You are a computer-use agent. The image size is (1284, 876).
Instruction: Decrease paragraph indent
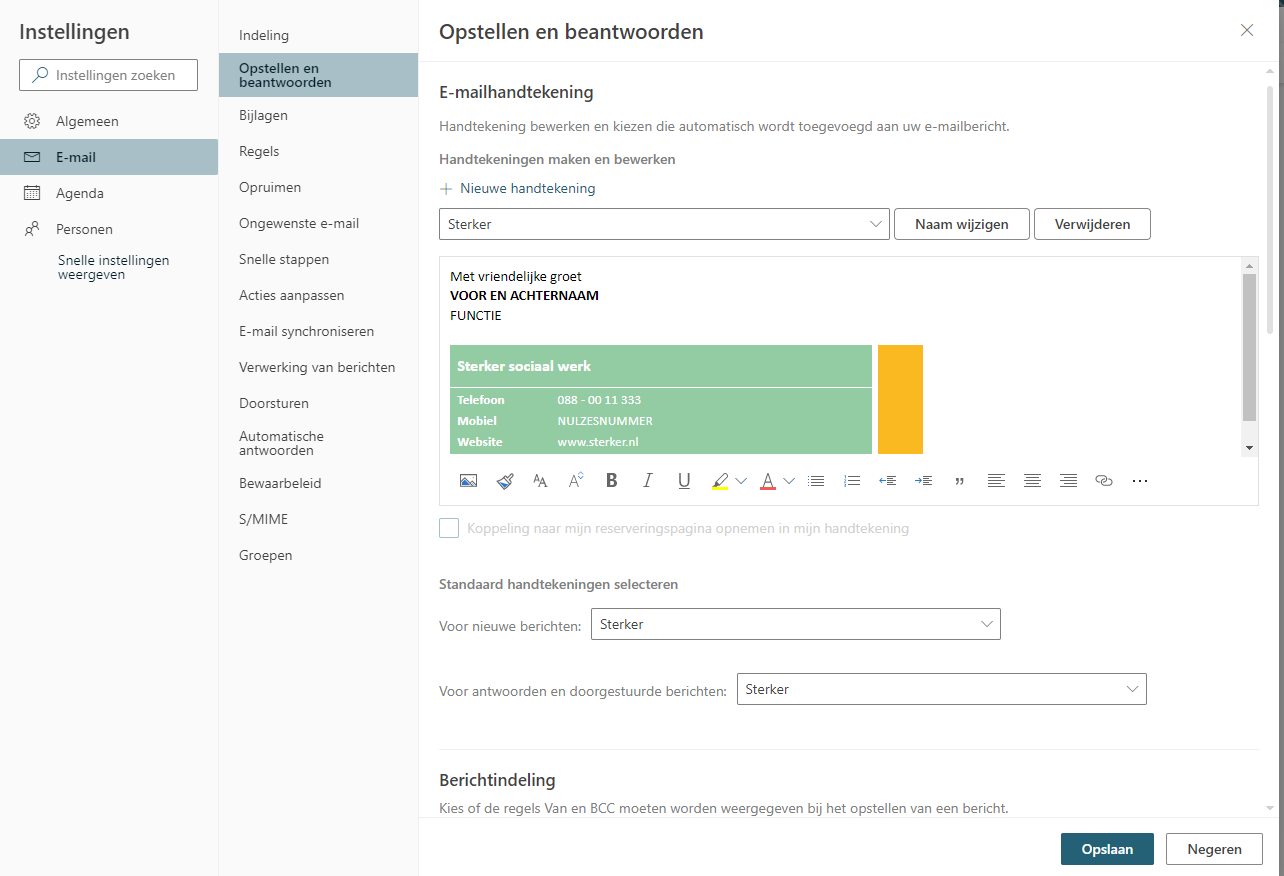(887, 481)
